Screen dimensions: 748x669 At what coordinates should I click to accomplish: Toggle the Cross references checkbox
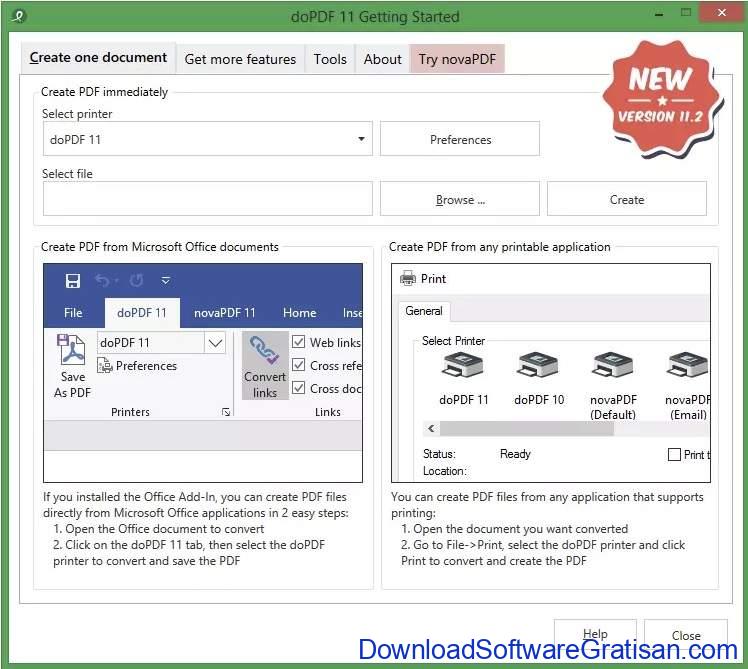pos(299,365)
